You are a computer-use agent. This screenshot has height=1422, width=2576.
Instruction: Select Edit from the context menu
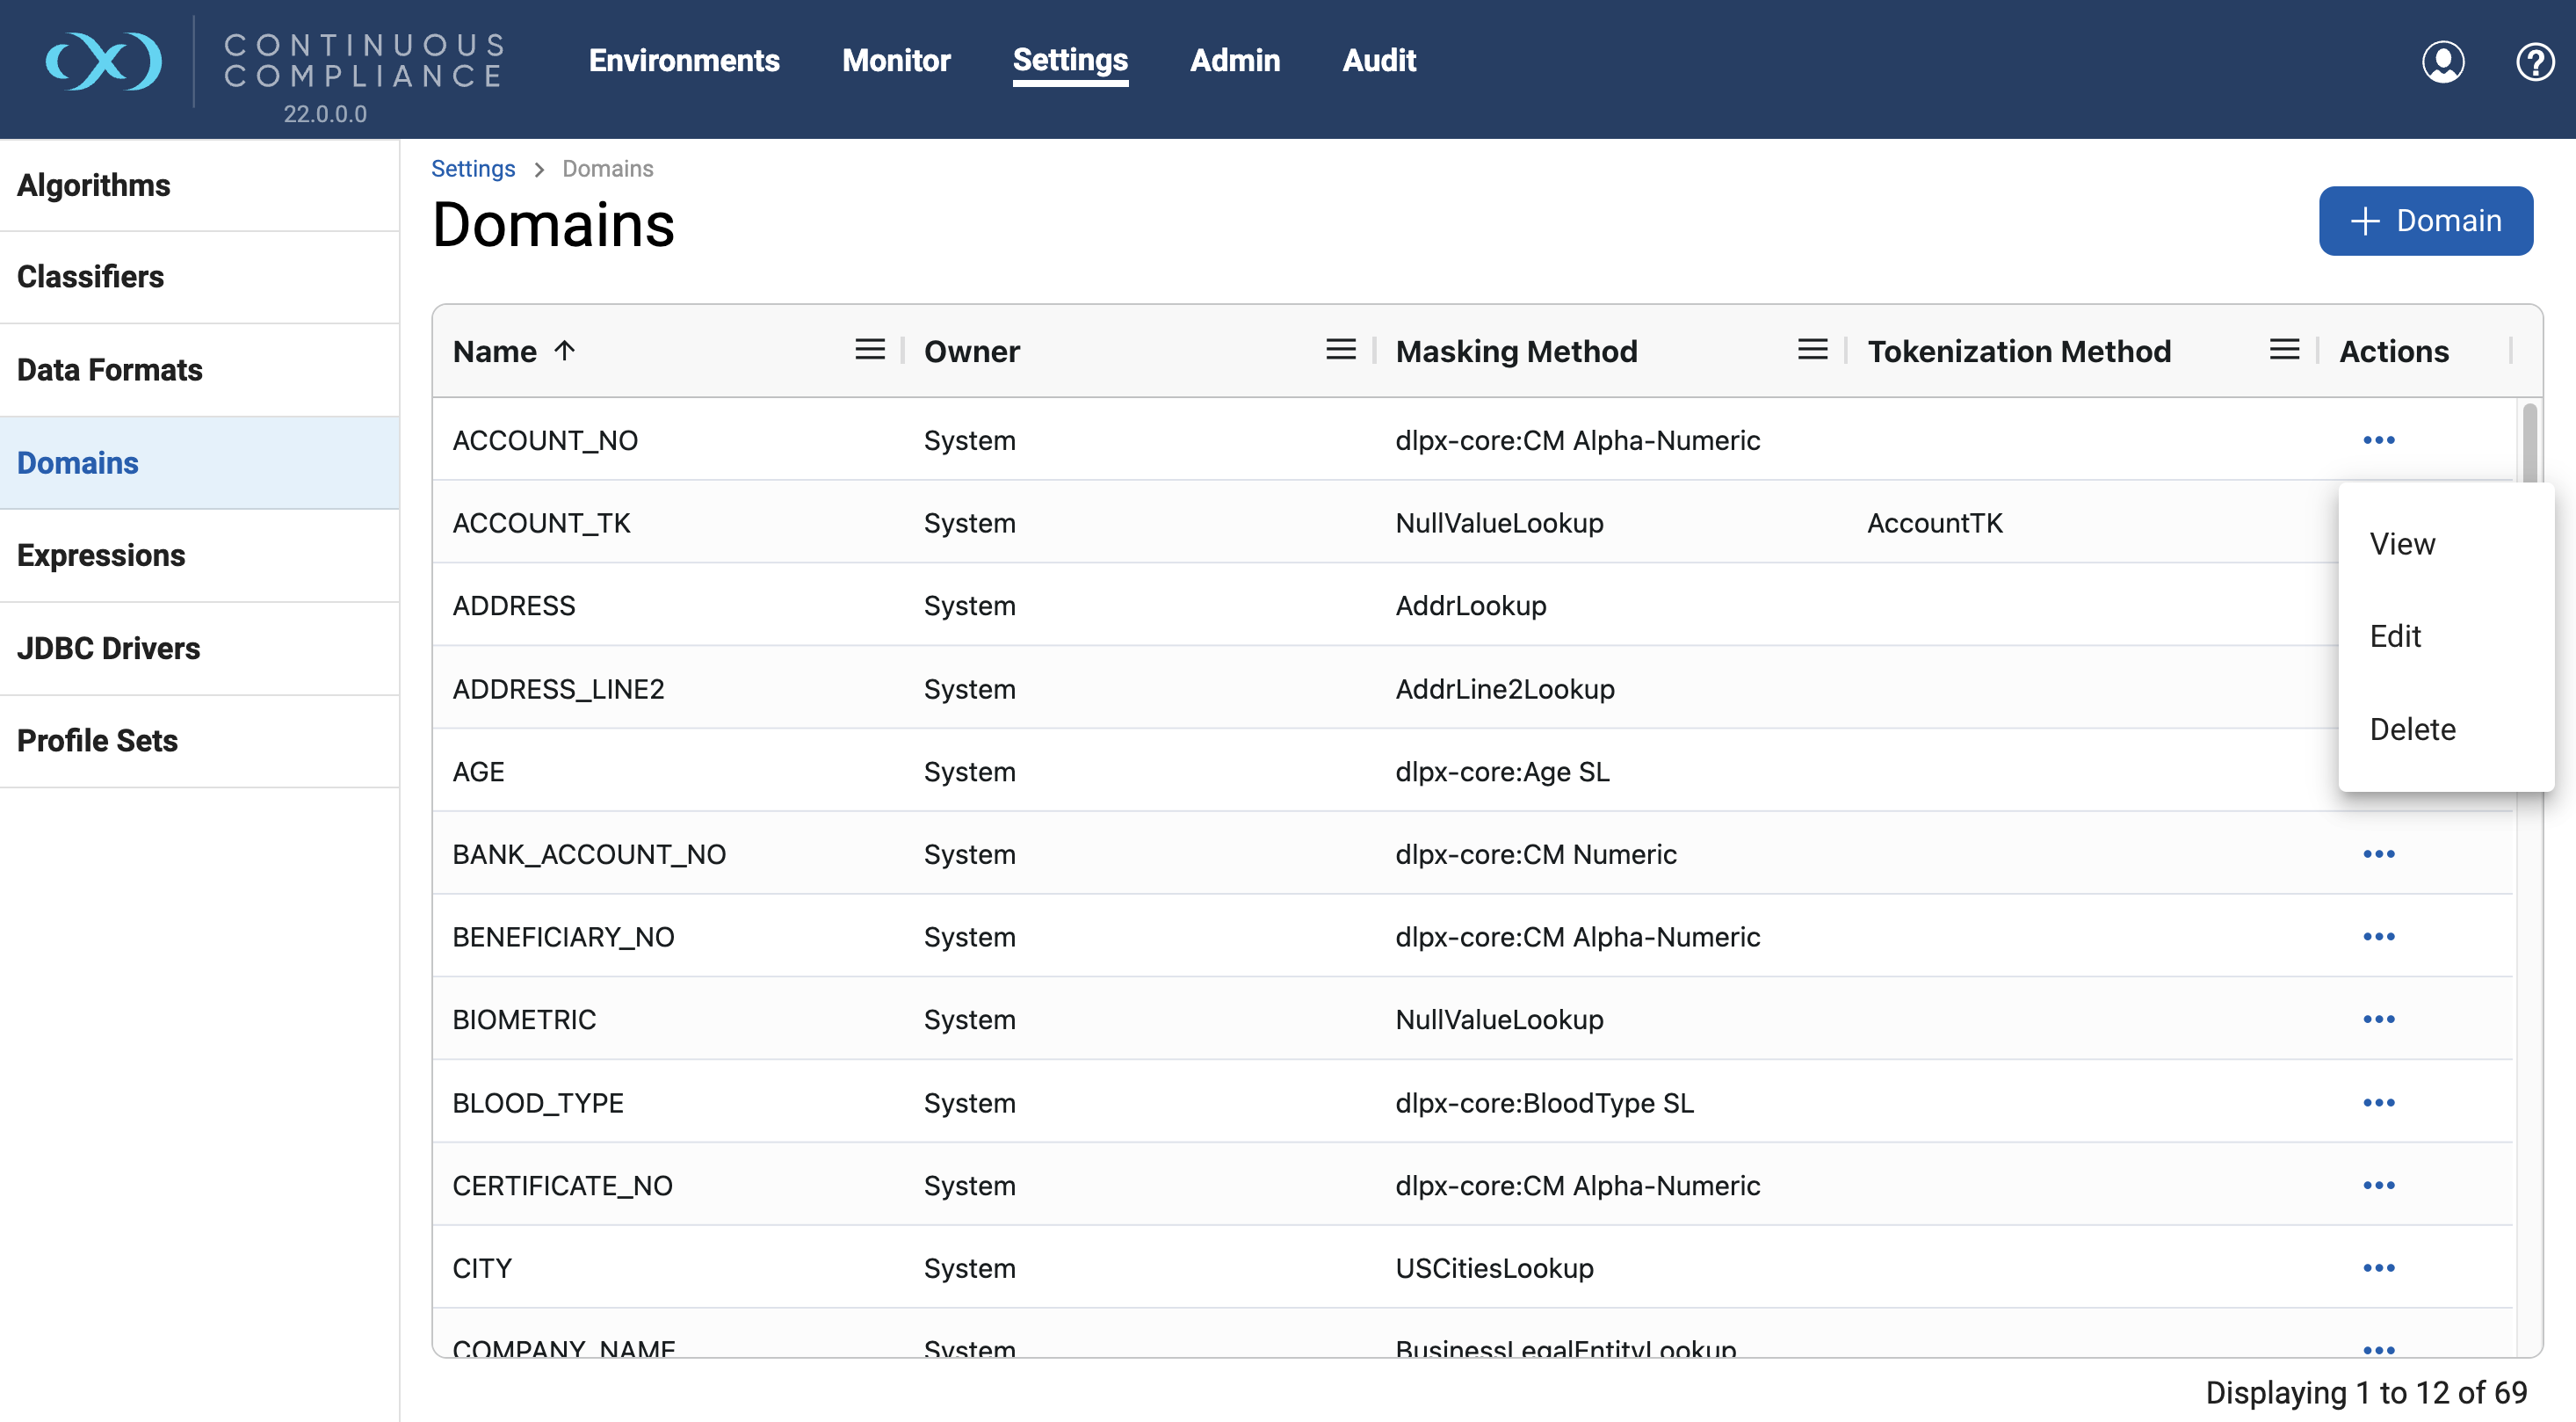coord(2395,636)
